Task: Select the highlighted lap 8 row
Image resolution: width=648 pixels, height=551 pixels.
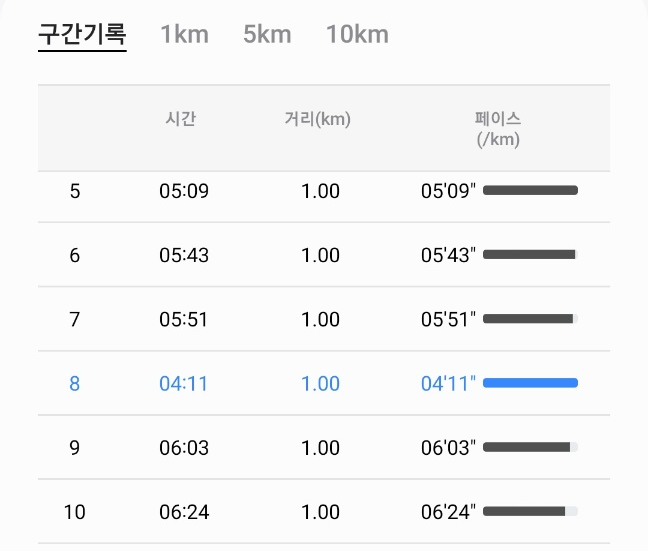Action: click(x=324, y=383)
